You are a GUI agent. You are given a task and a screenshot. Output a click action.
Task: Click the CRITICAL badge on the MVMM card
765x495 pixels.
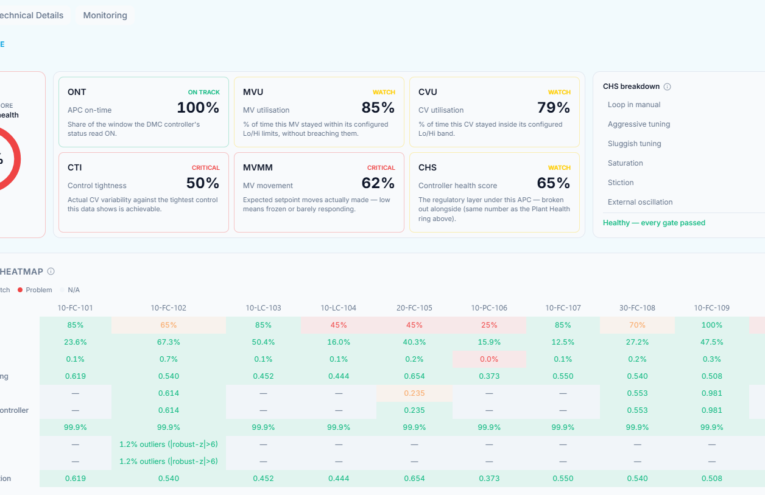[x=381, y=168]
